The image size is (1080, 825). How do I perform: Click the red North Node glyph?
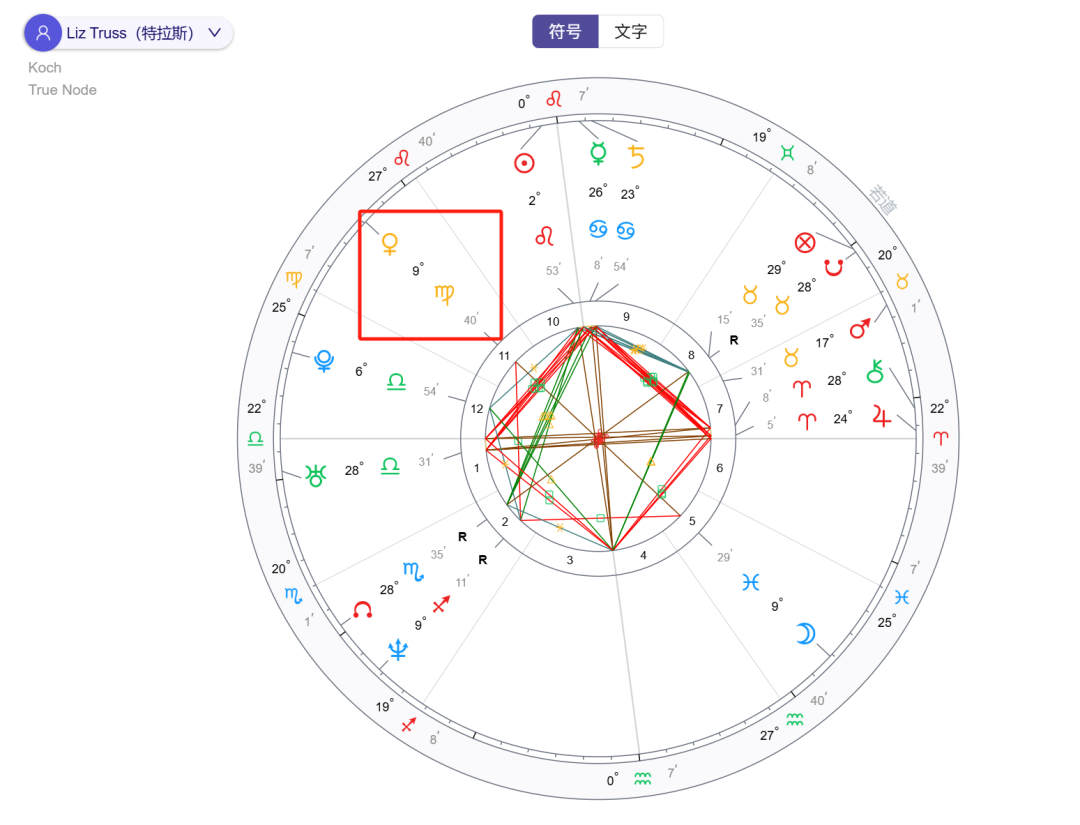click(362, 610)
